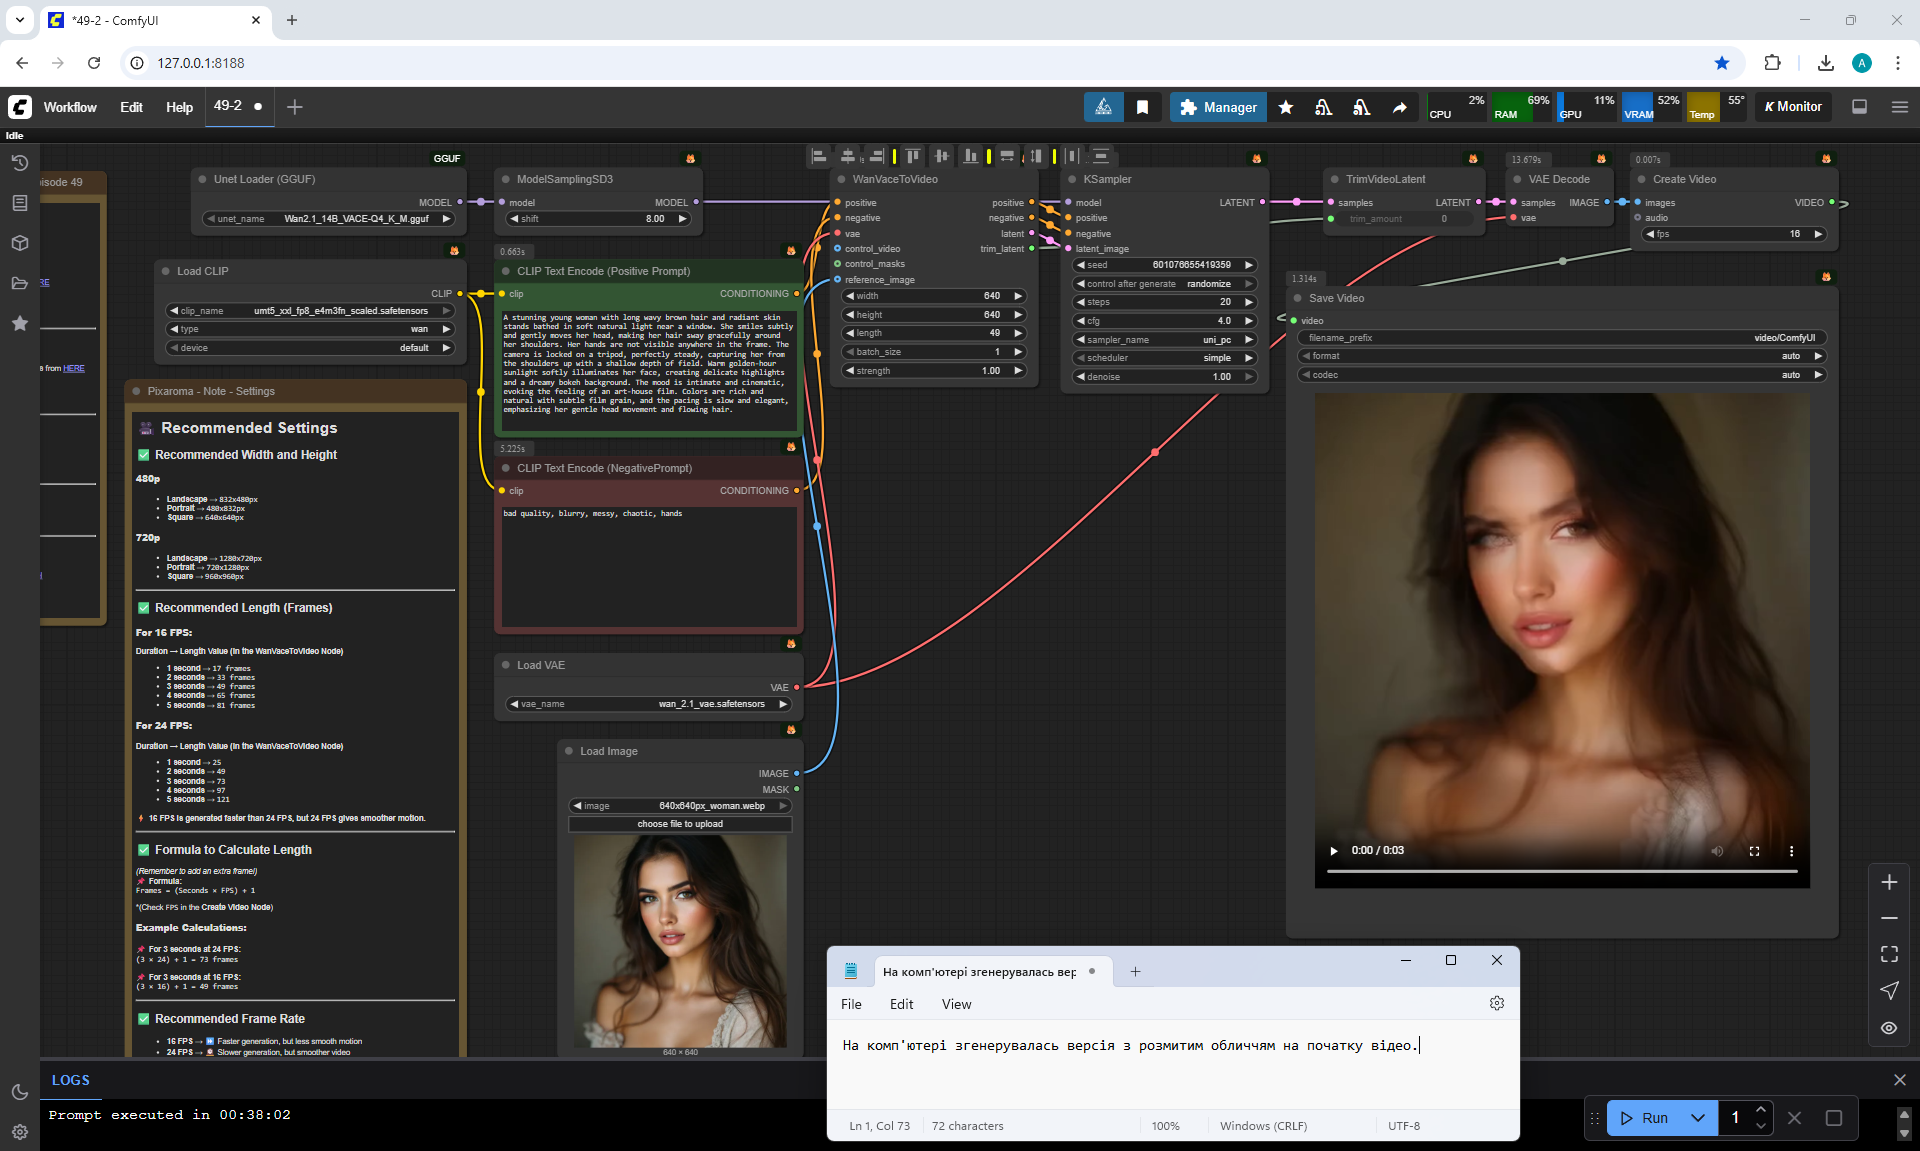The width and height of the screenshot is (1920, 1151).
Task: Open Notepad's View menu
Action: tap(956, 1004)
